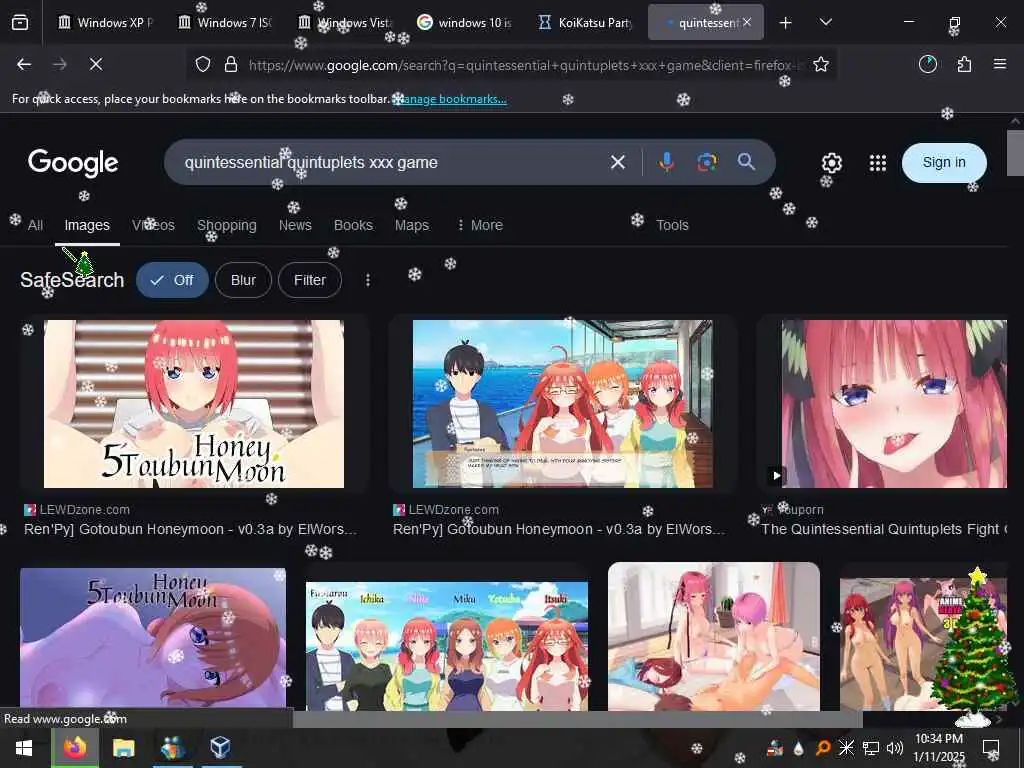Click the Sign in button
Image resolution: width=1024 pixels, height=768 pixels.
[944, 163]
